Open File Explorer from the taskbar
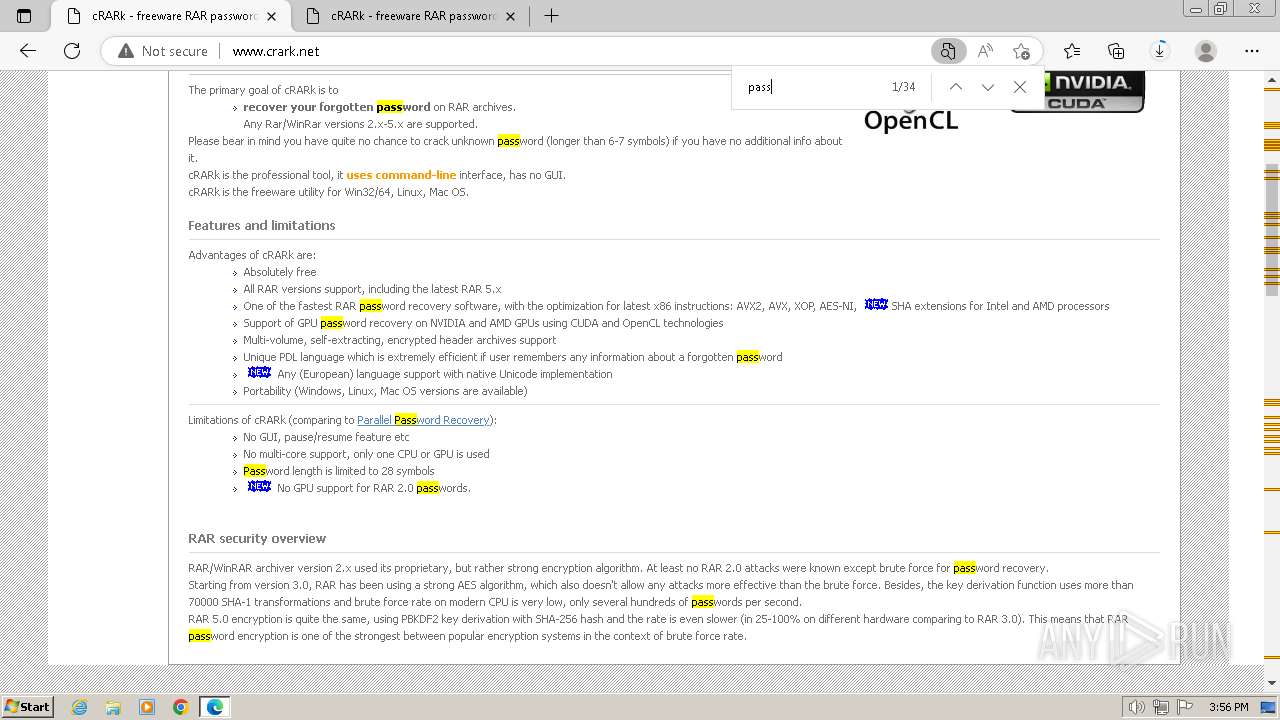This screenshot has height=720, width=1280. click(x=113, y=707)
